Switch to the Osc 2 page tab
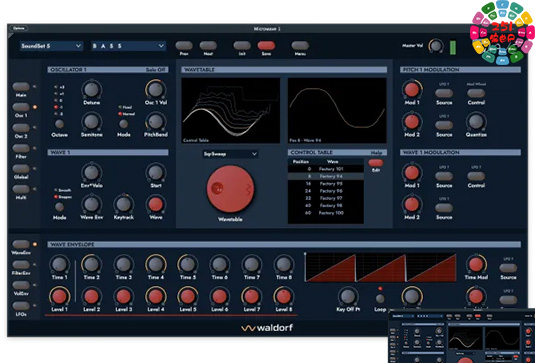This screenshot has height=363, width=535. 21,128
